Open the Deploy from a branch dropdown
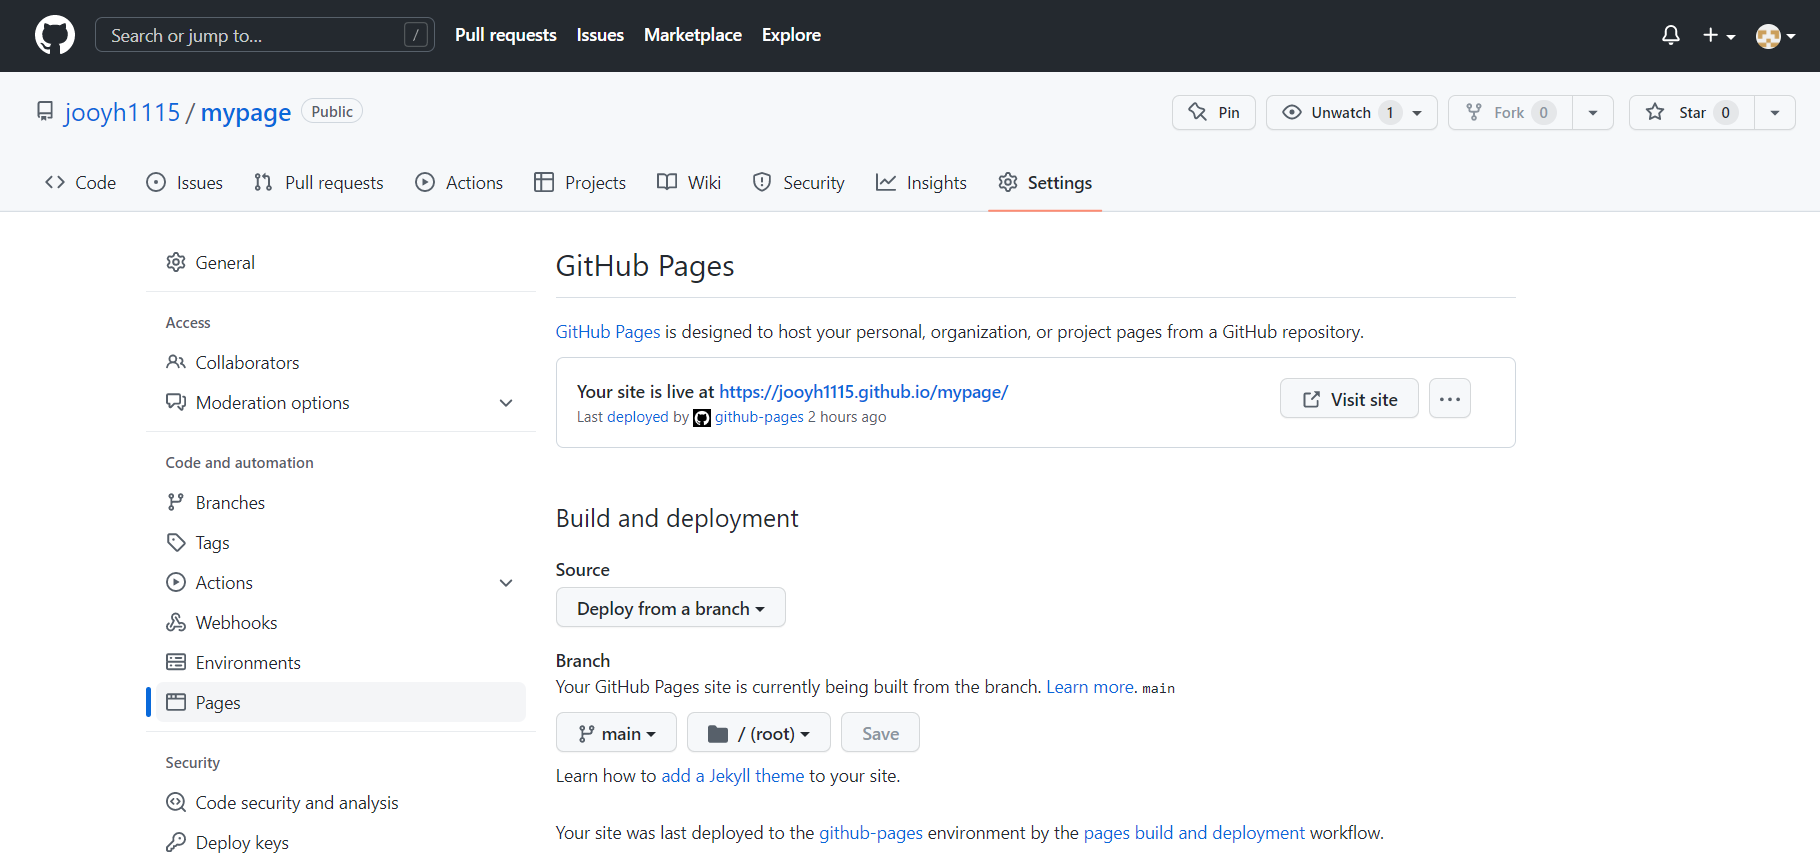The width and height of the screenshot is (1820, 862). click(670, 608)
